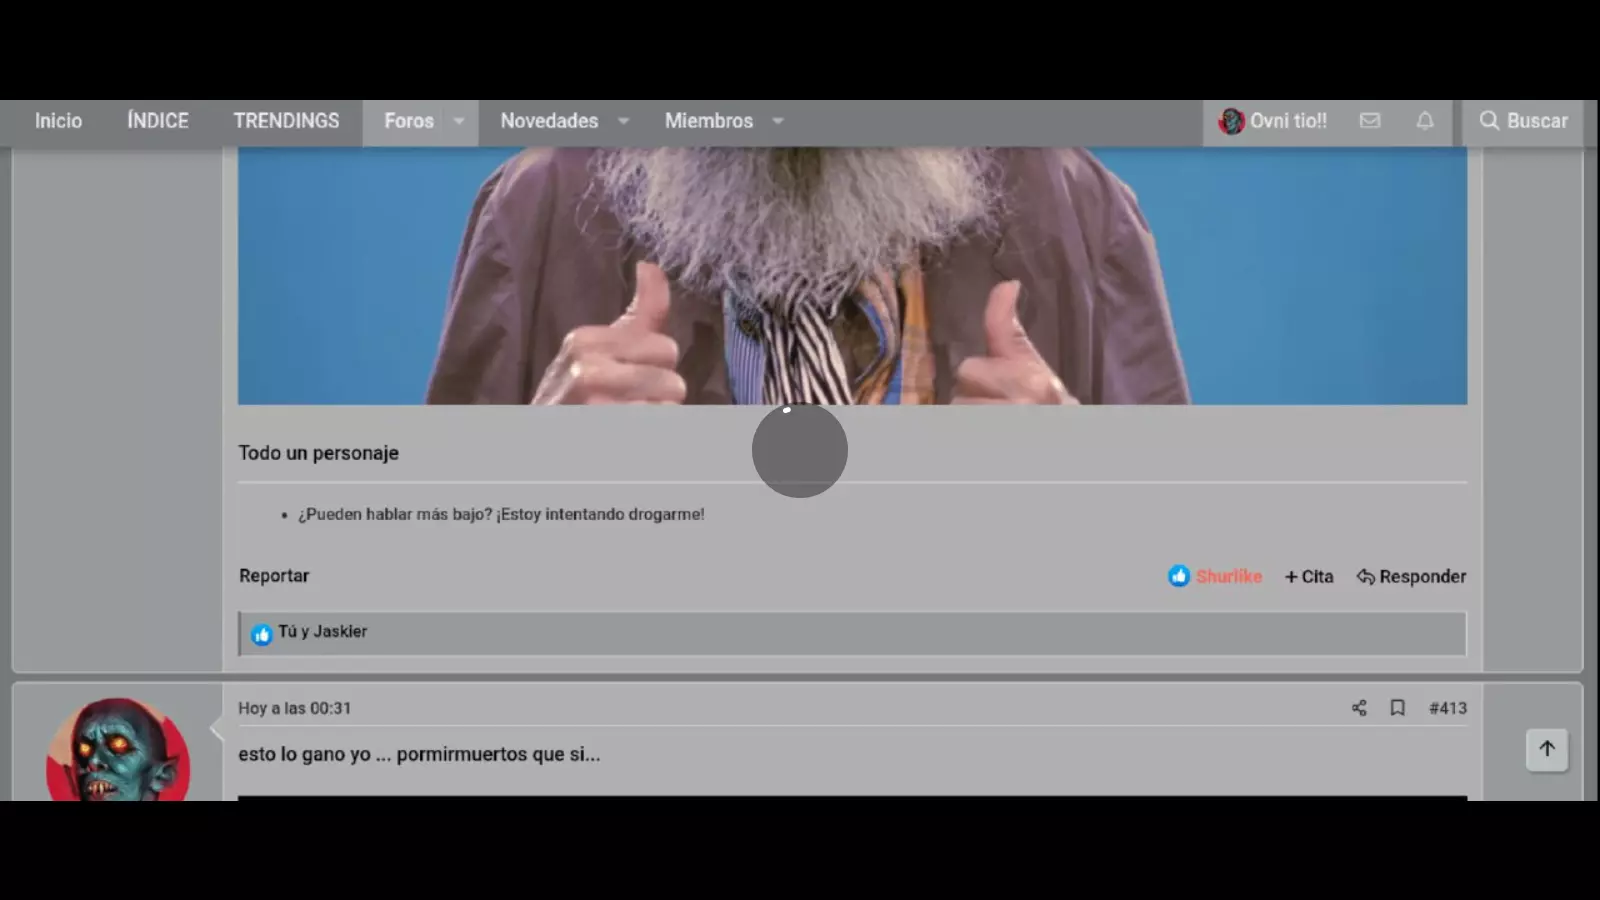
Task: Click the Buscar search button
Action: tap(1523, 121)
